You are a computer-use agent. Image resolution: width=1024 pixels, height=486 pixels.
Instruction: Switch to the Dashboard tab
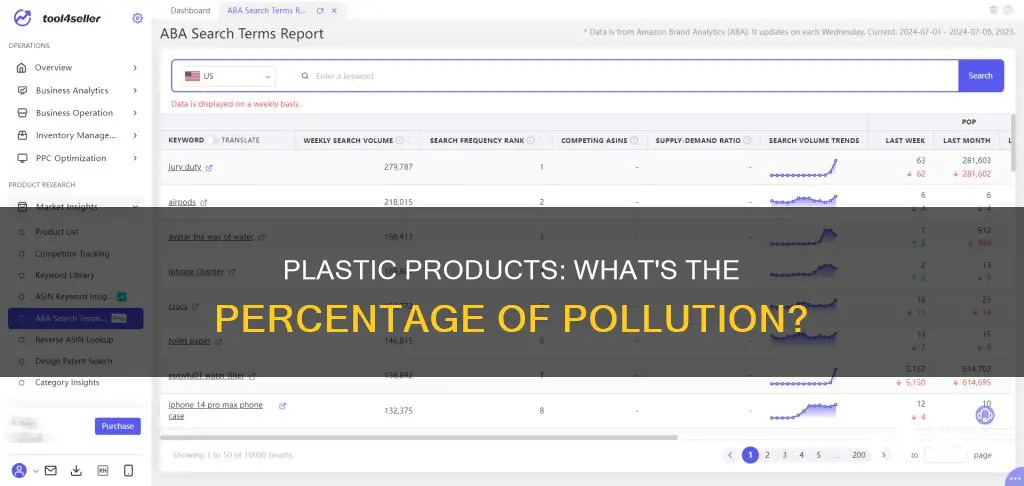coord(190,10)
